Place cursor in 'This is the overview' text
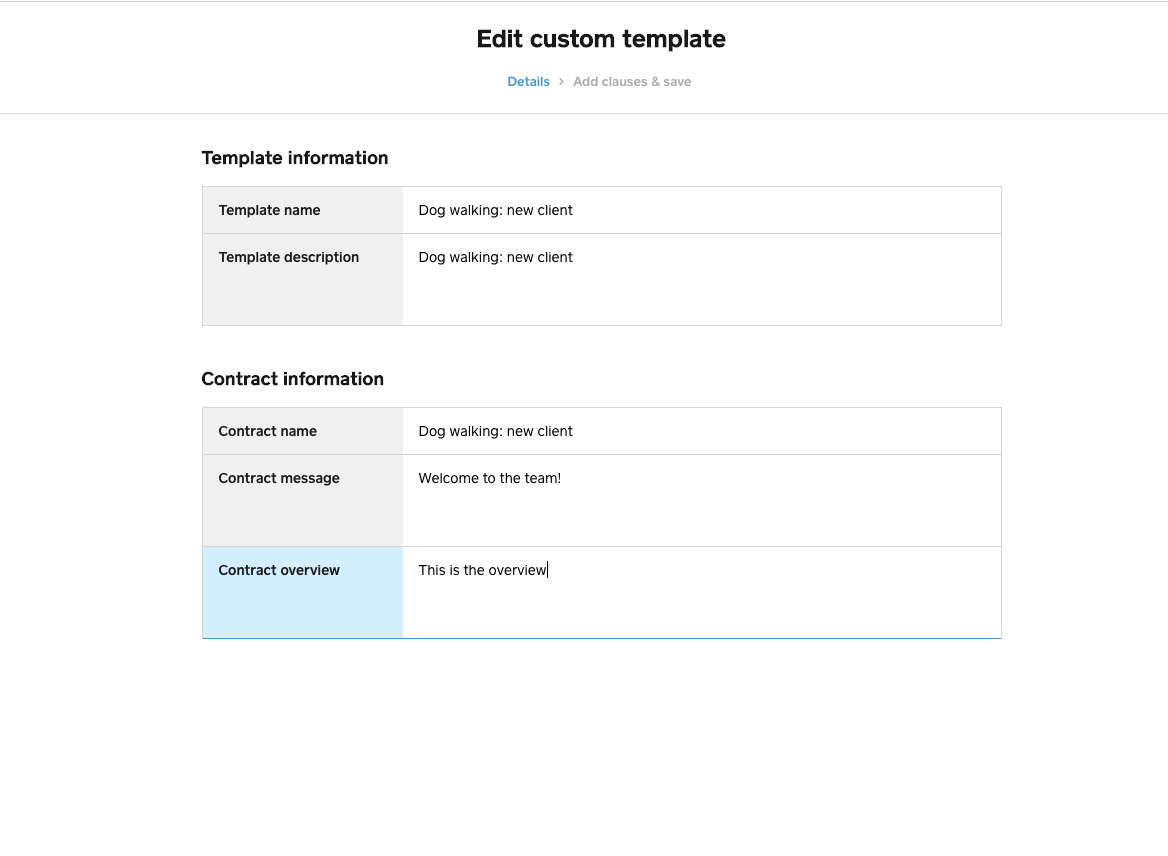Image resolution: width=1168 pixels, height=856 pixels. pyautogui.click(x=483, y=570)
